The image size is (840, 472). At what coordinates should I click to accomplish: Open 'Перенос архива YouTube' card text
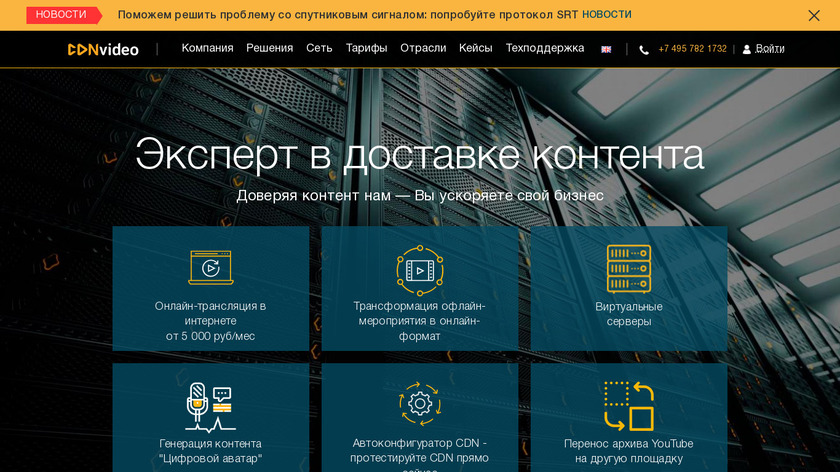coord(628,451)
